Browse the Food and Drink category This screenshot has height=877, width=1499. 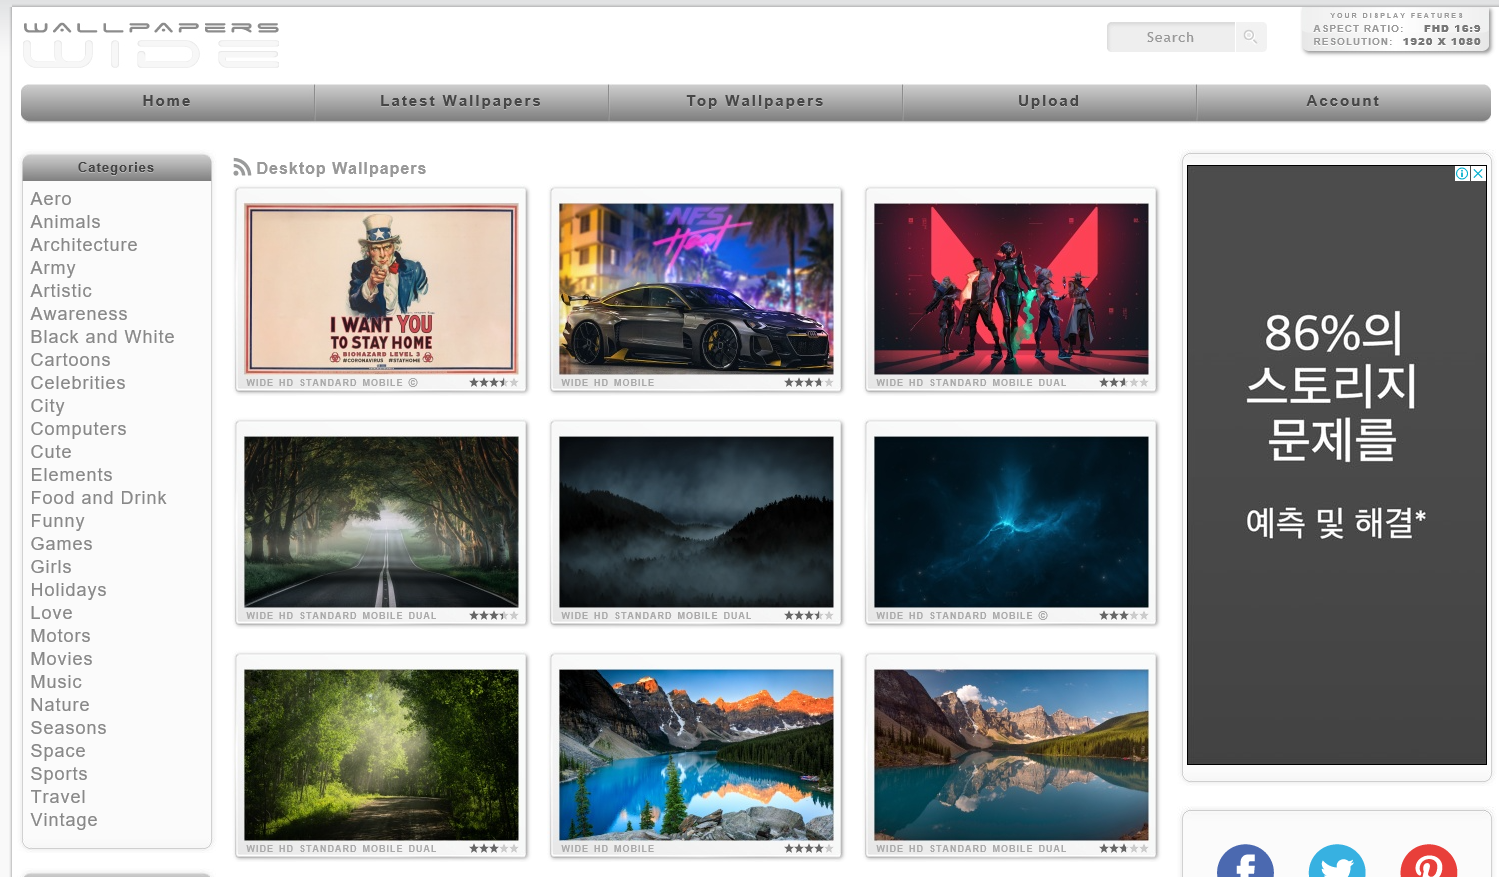tap(98, 498)
